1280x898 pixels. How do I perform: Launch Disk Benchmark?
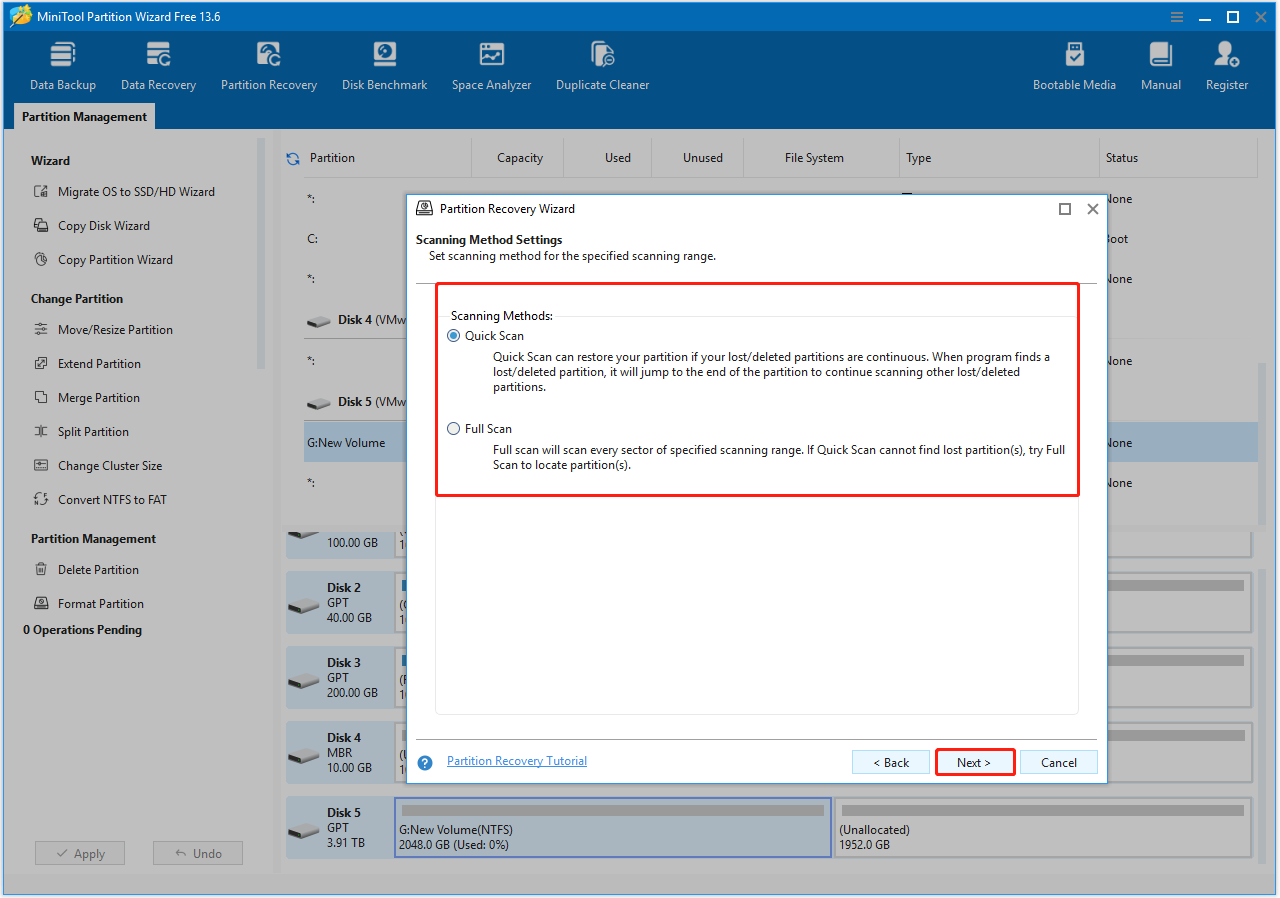[384, 63]
